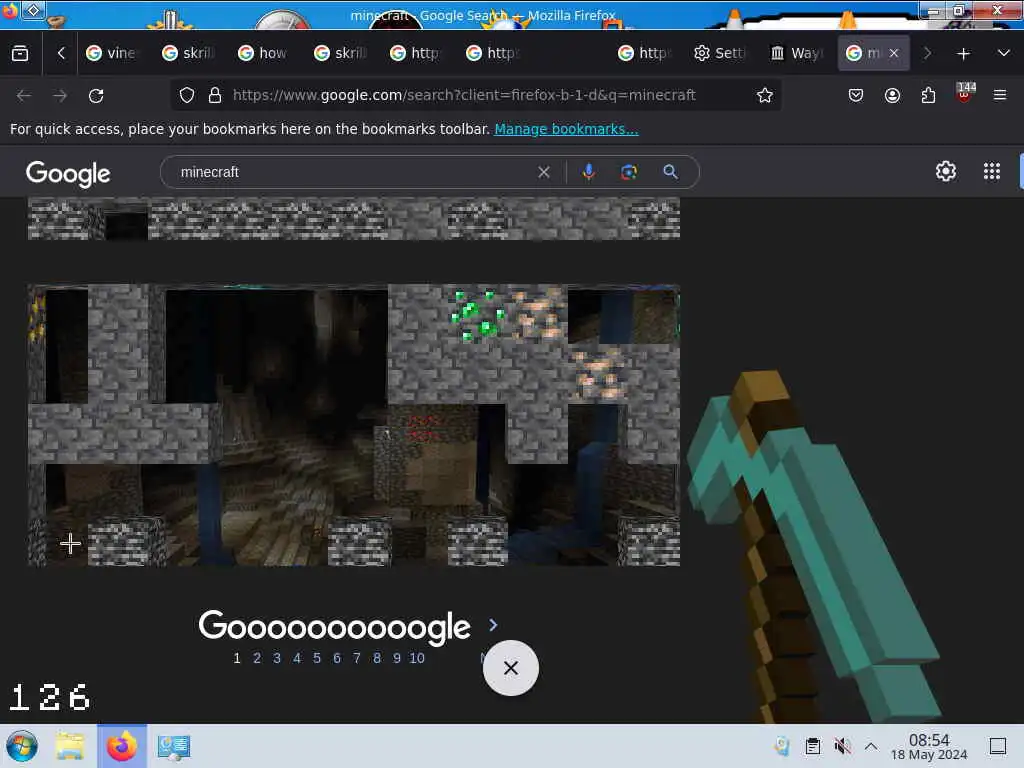Open uBlock extension with 144 badge
This screenshot has width=1024, height=768.
[965, 93]
